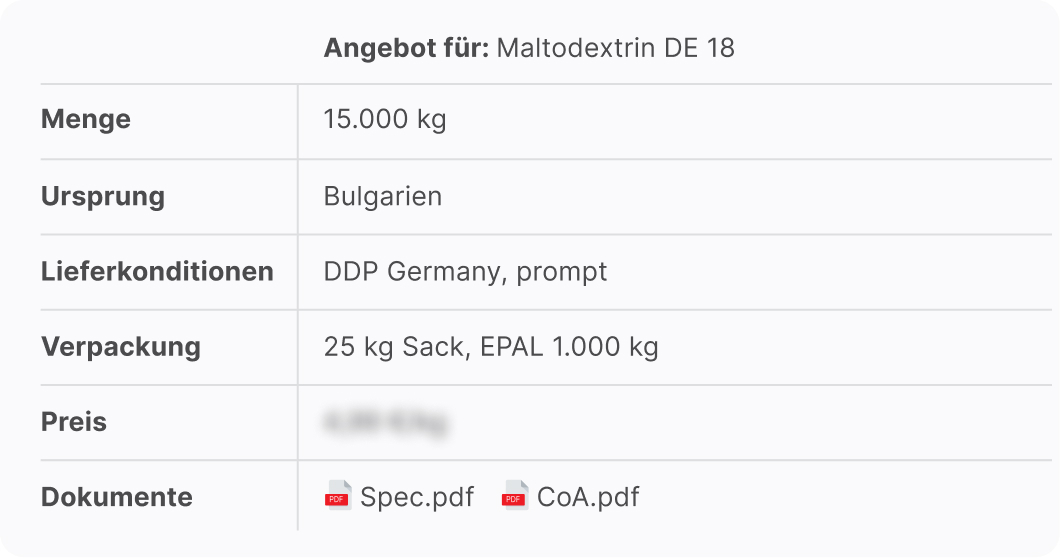
Task: Select the 'Angebot für:' header label
Action: point(406,48)
